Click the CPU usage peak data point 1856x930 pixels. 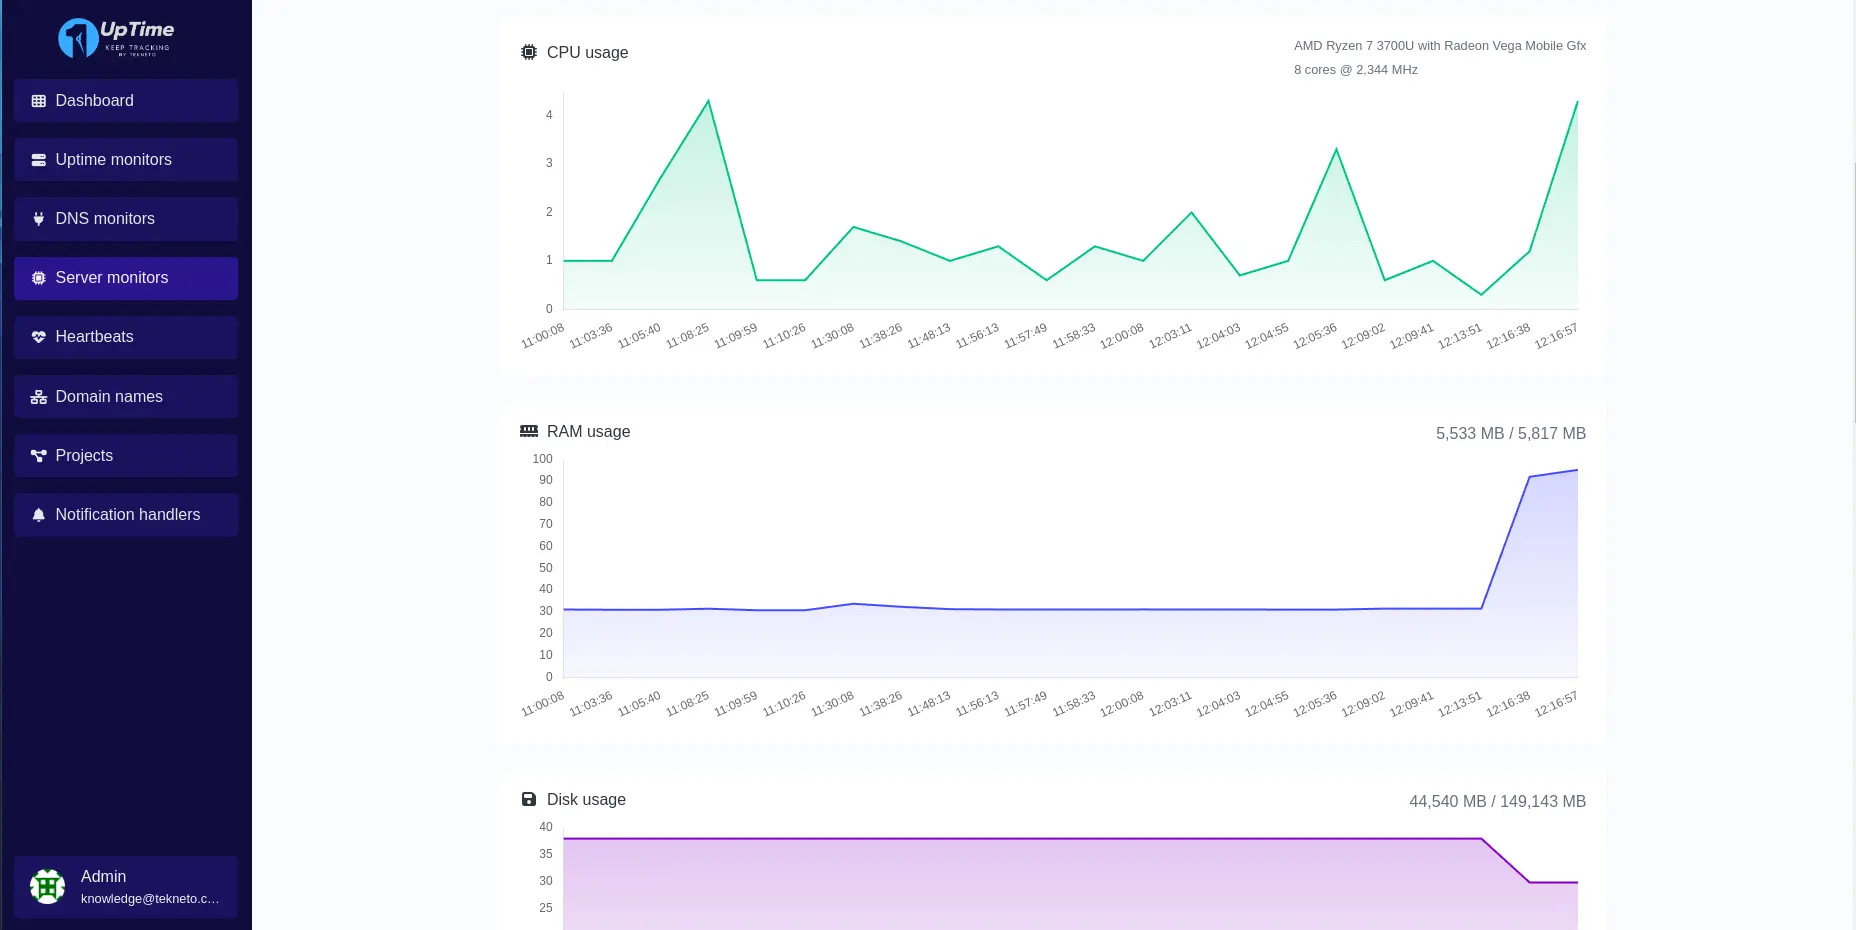[x=708, y=100]
